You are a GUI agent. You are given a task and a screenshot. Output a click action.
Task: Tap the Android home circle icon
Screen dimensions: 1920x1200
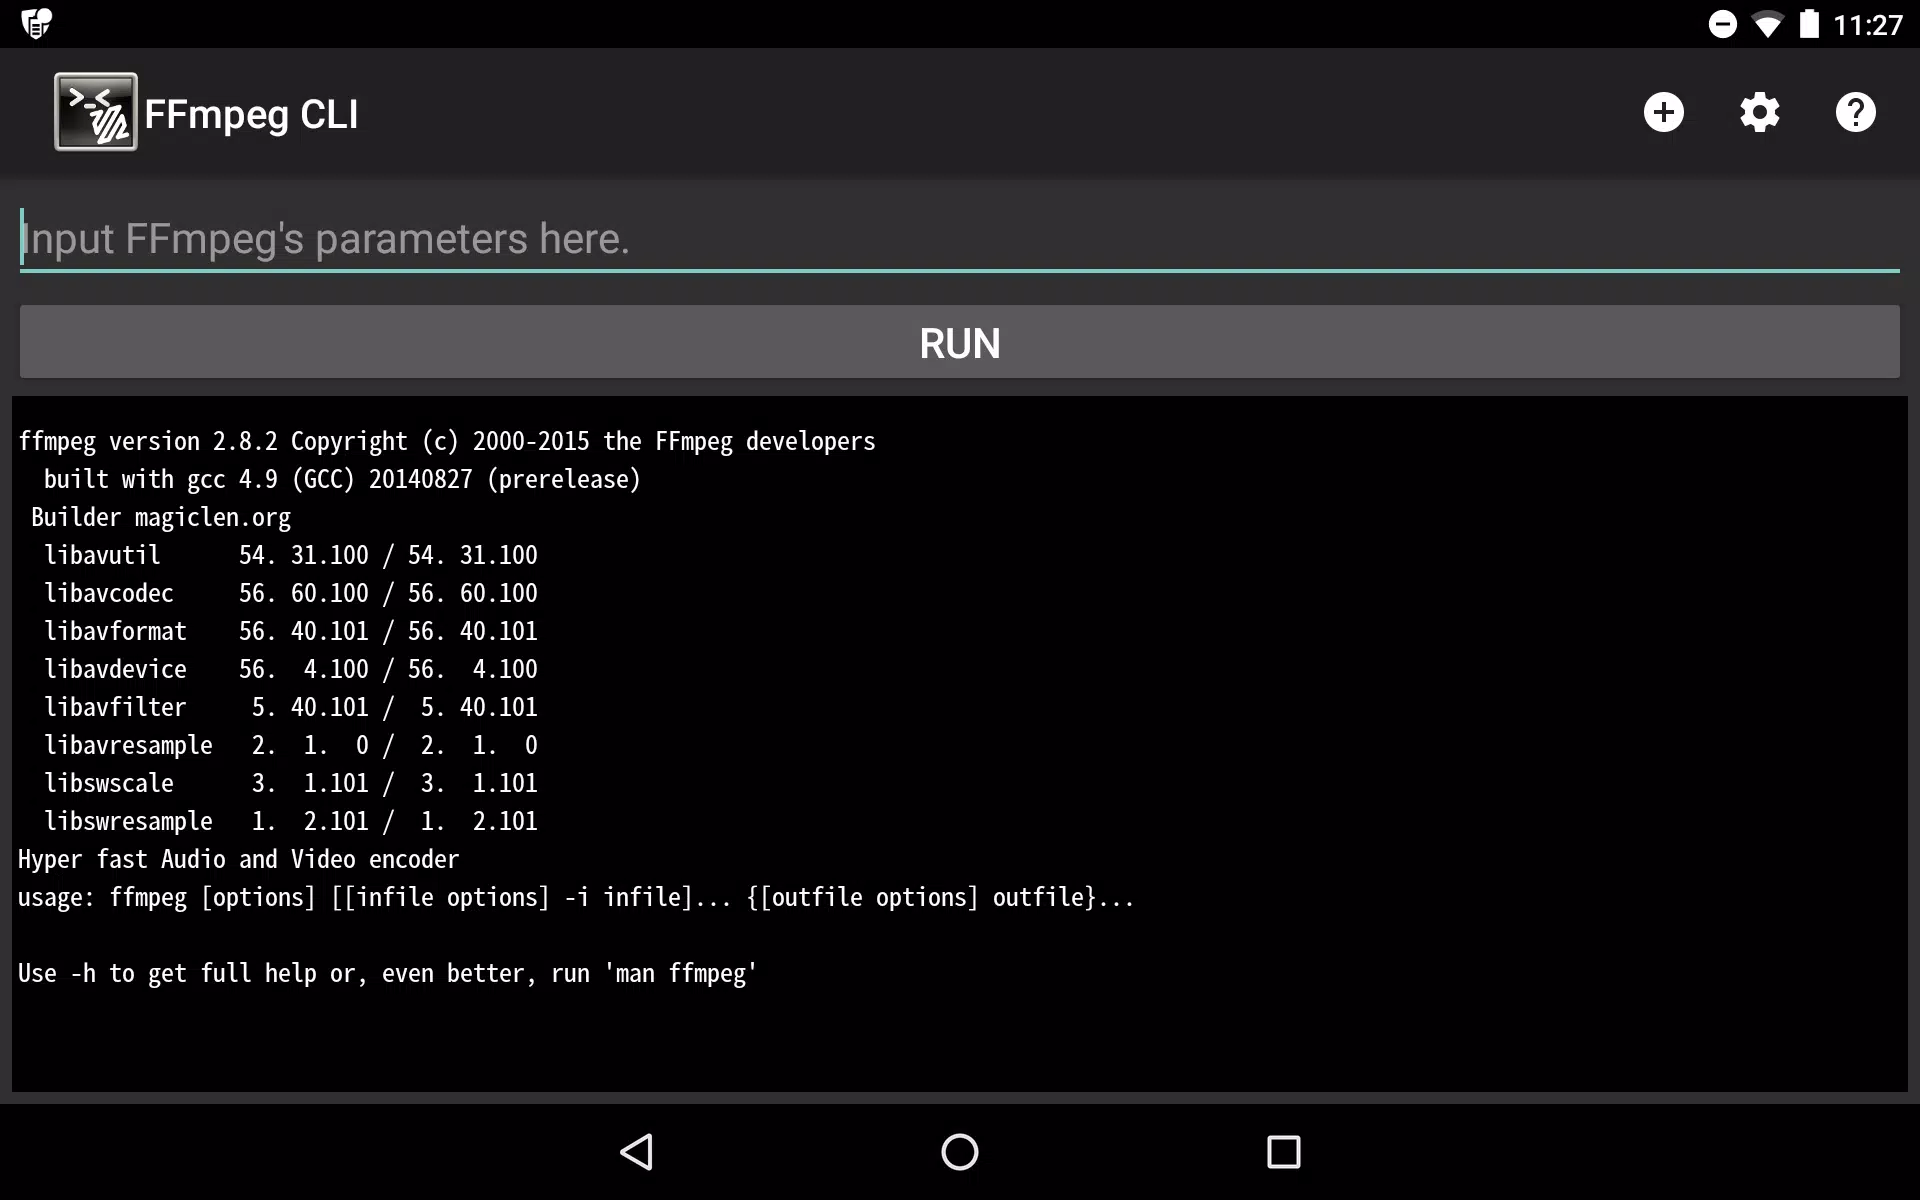click(960, 1152)
